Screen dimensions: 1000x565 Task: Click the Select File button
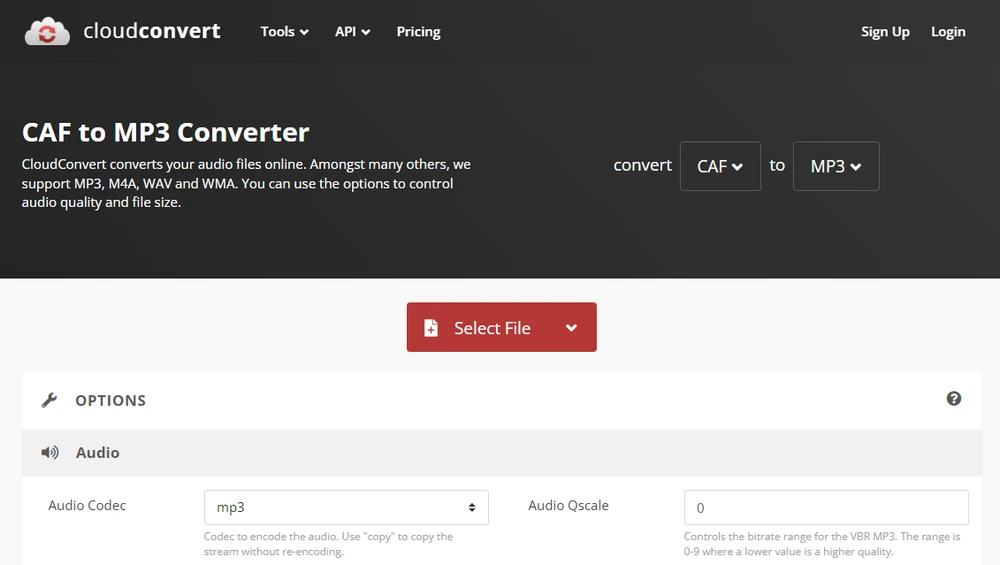[490, 328]
